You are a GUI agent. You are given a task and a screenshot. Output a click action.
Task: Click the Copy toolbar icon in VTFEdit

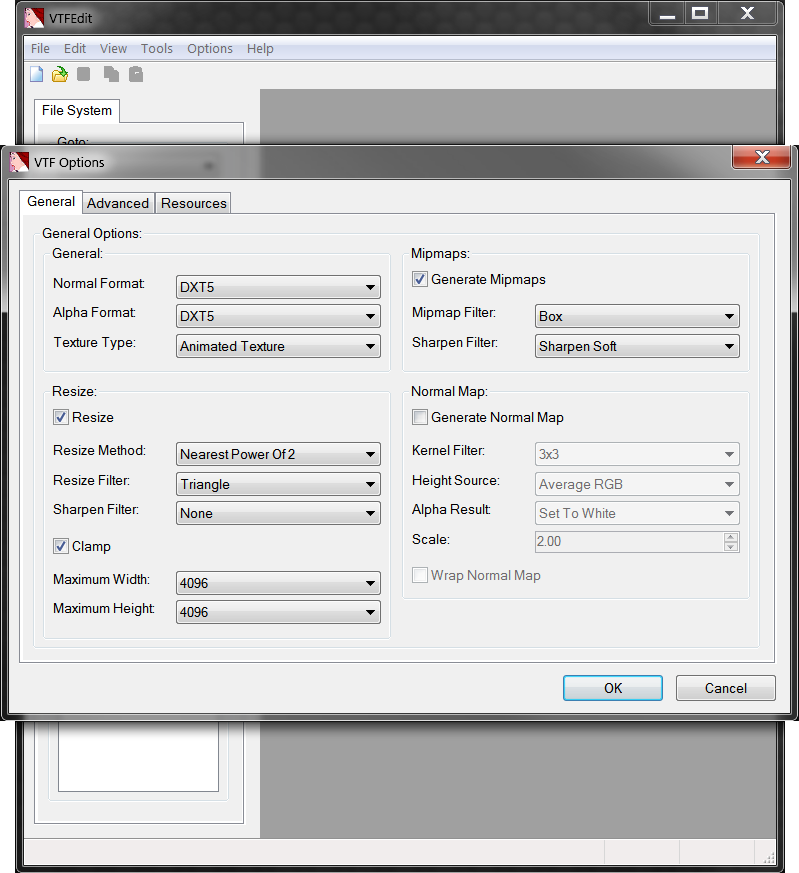(x=111, y=74)
